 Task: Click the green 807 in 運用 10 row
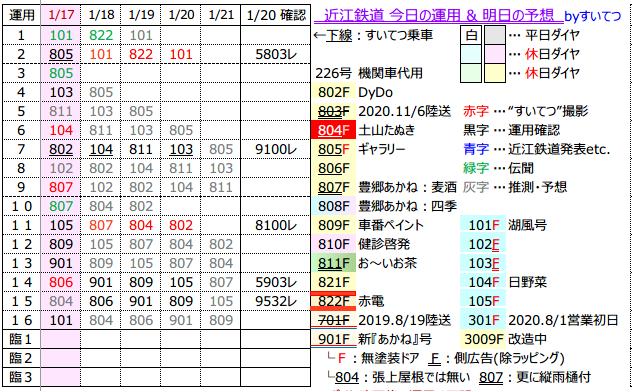pos(61,206)
